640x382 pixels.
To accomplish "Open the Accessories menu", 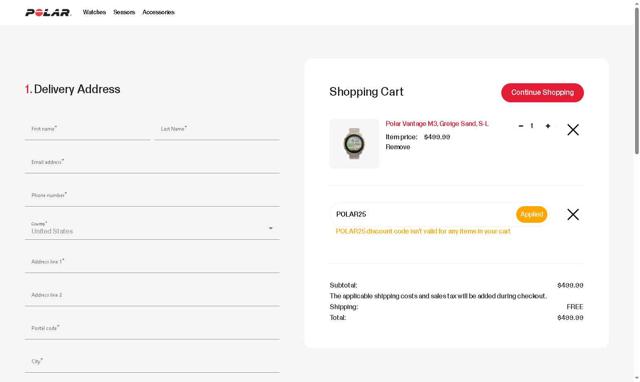I will pos(158,12).
